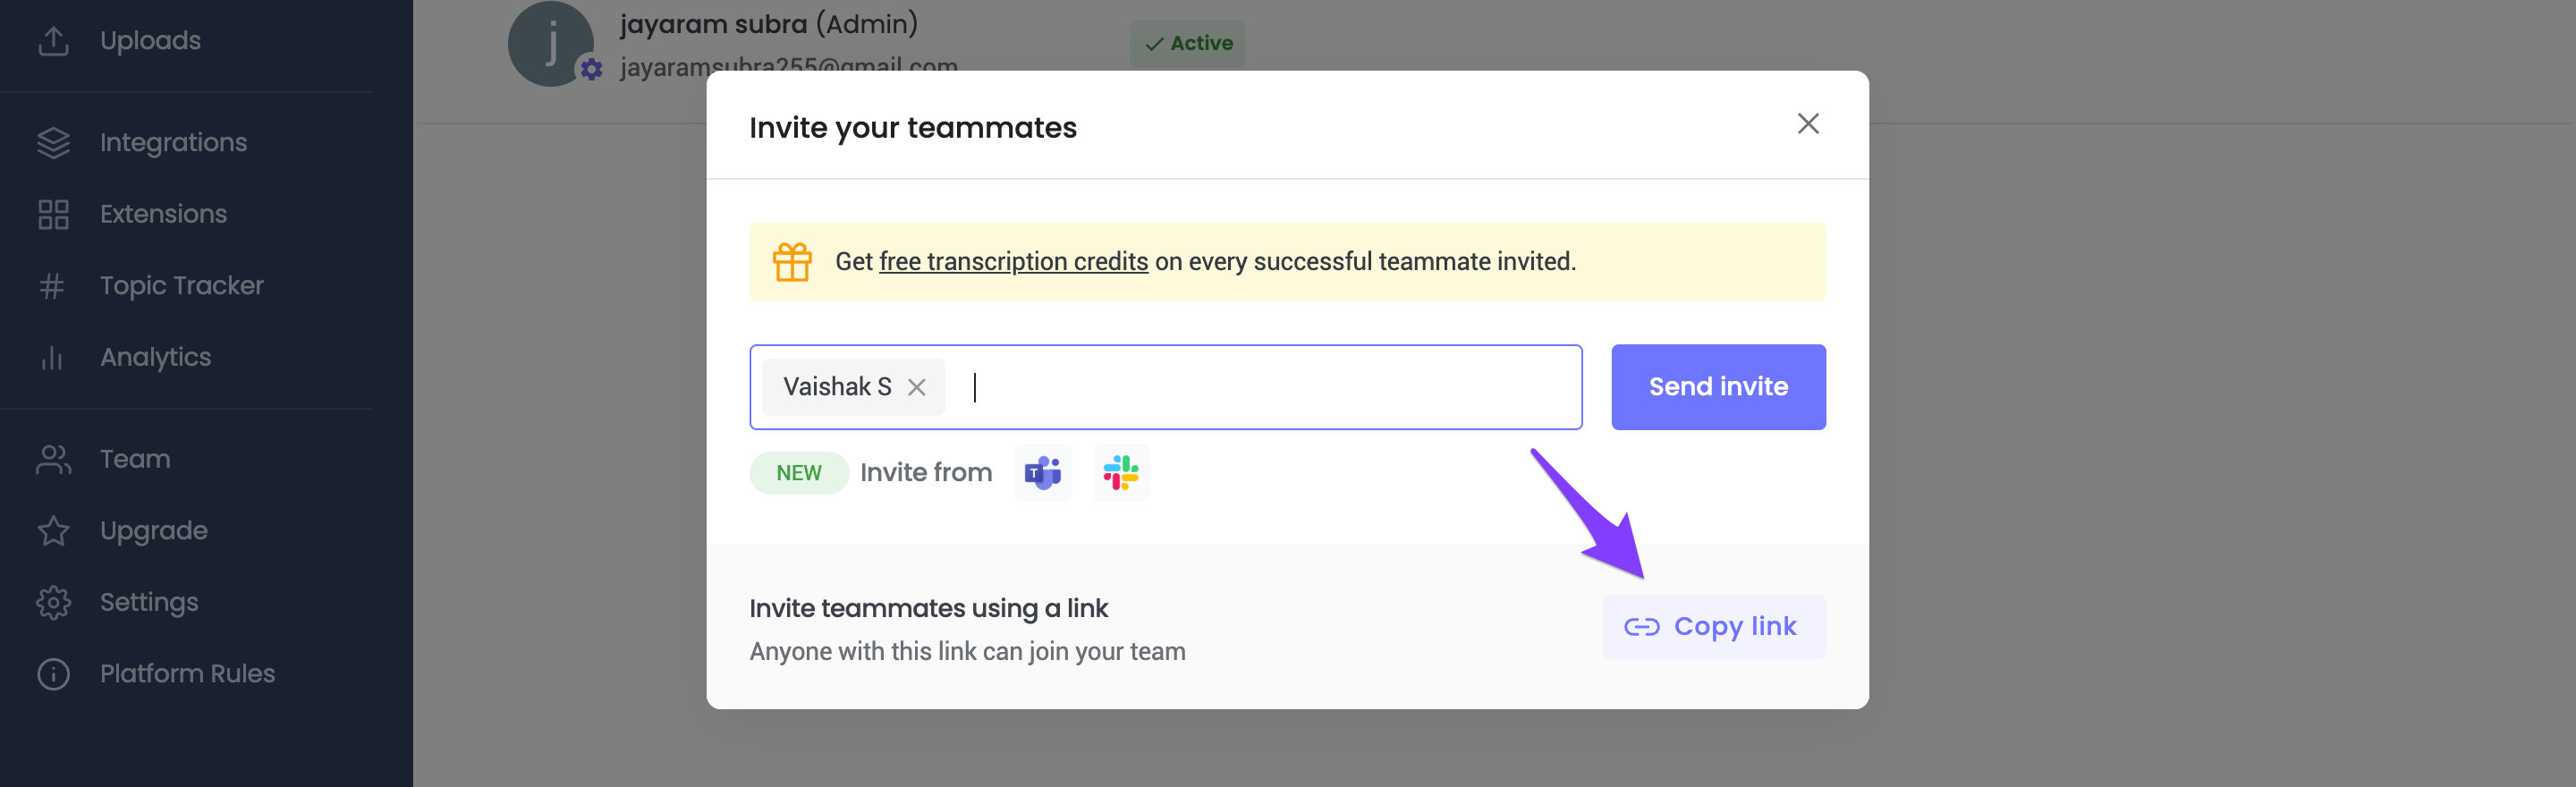2576x787 pixels.
Task: Open Uploads from the sidebar
Action: coord(150,41)
